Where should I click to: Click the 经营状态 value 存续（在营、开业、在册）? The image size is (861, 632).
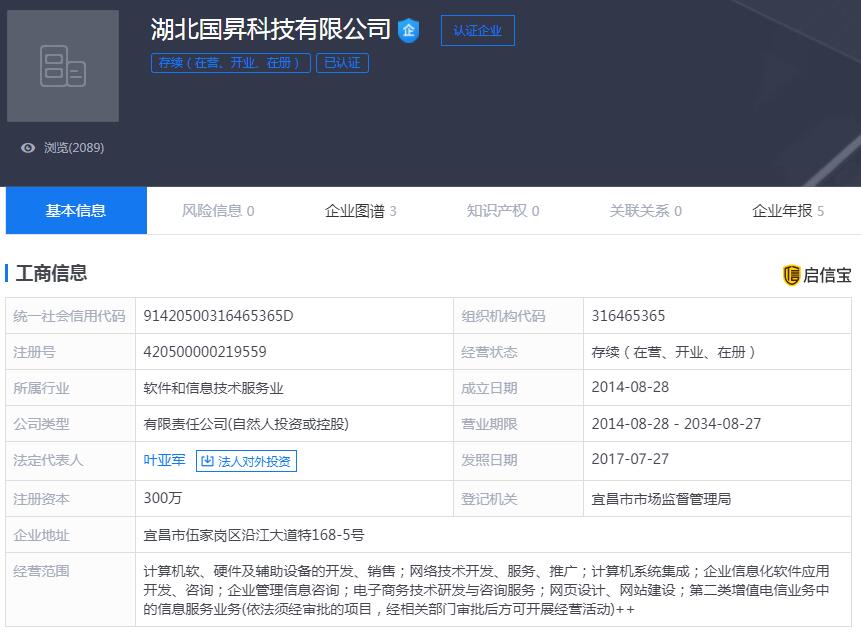pyautogui.click(x=674, y=352)
